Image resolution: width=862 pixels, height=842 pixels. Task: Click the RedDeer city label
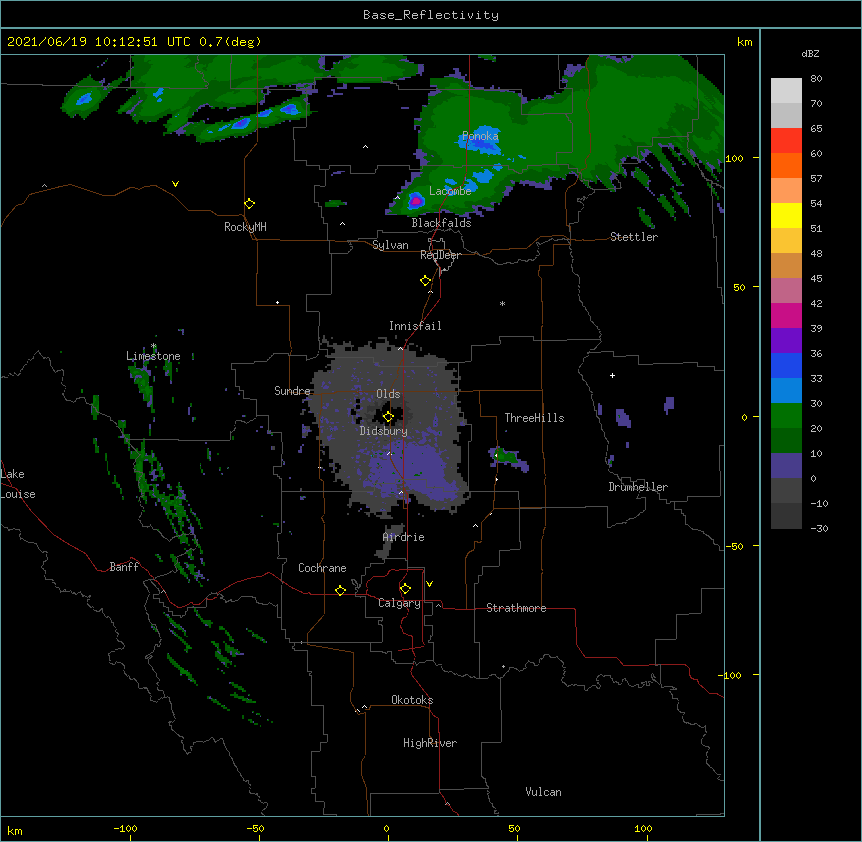(440, 255)
